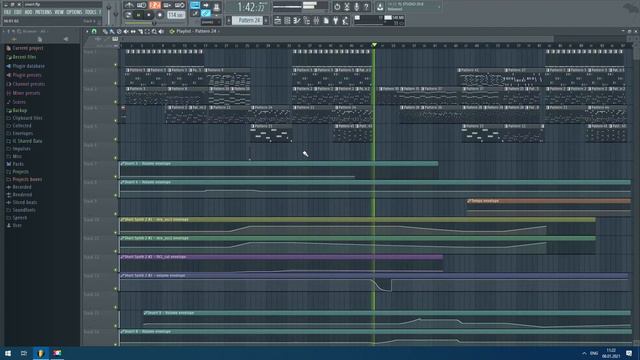Click the master pitch slider
This screenshot has height=360, width=640.
coord(116,14)
